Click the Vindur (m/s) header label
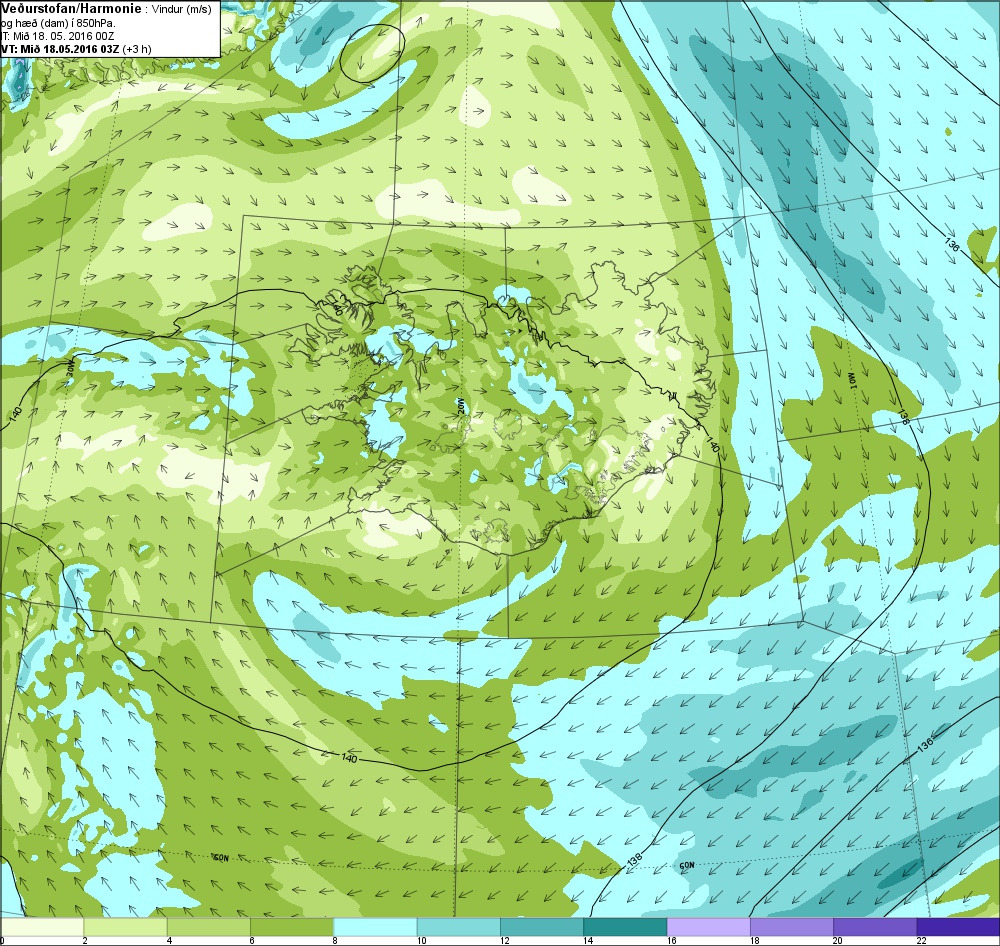This screenshot has height=946, width=1000. point(181,10)
